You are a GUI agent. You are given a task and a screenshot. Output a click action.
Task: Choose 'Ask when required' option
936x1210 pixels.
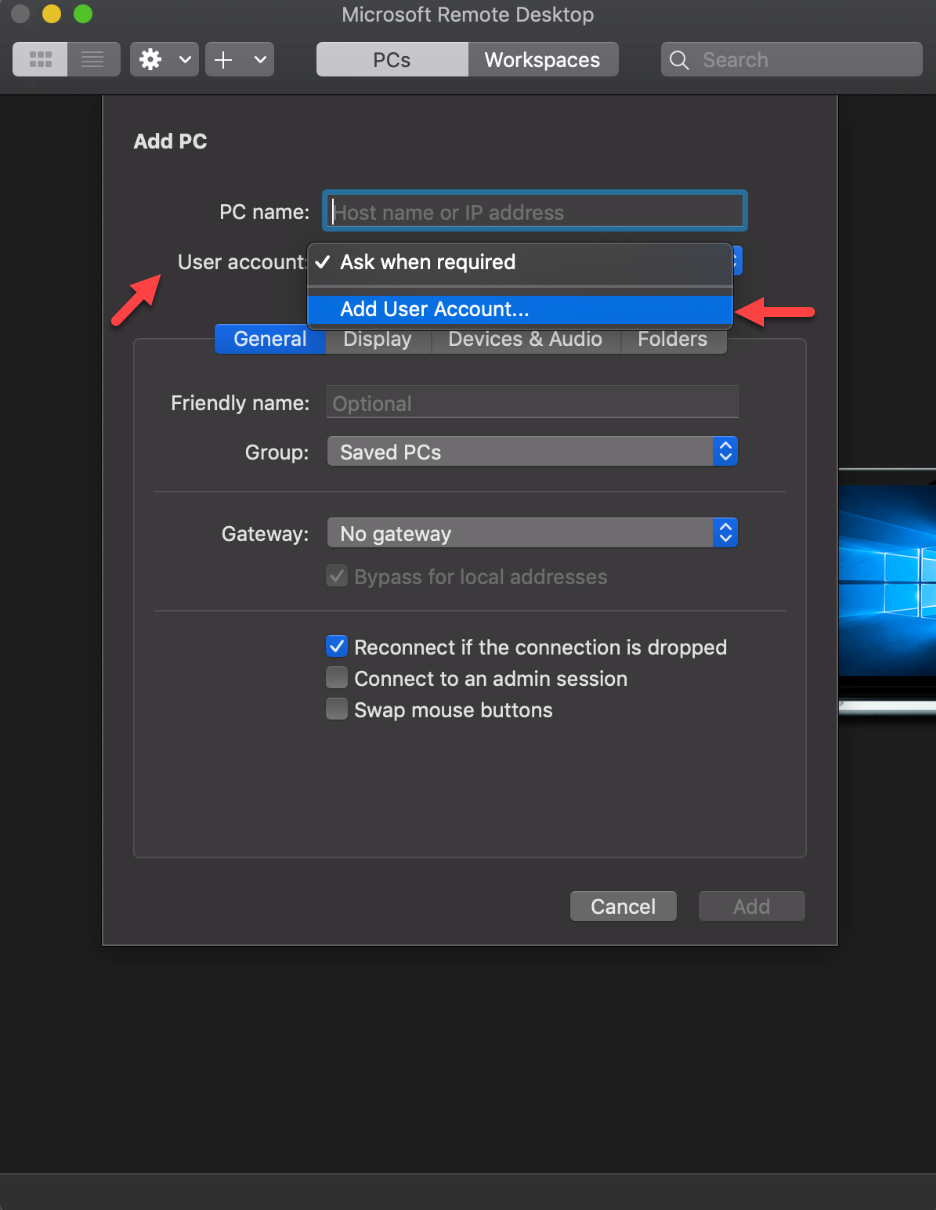pos(520,263)
